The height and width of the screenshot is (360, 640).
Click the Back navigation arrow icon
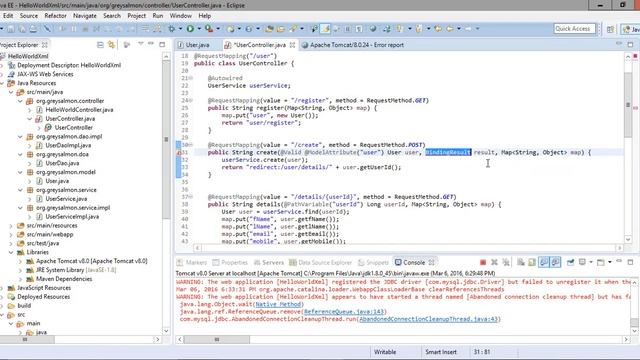pyautogui.click(x=450, y=29)
